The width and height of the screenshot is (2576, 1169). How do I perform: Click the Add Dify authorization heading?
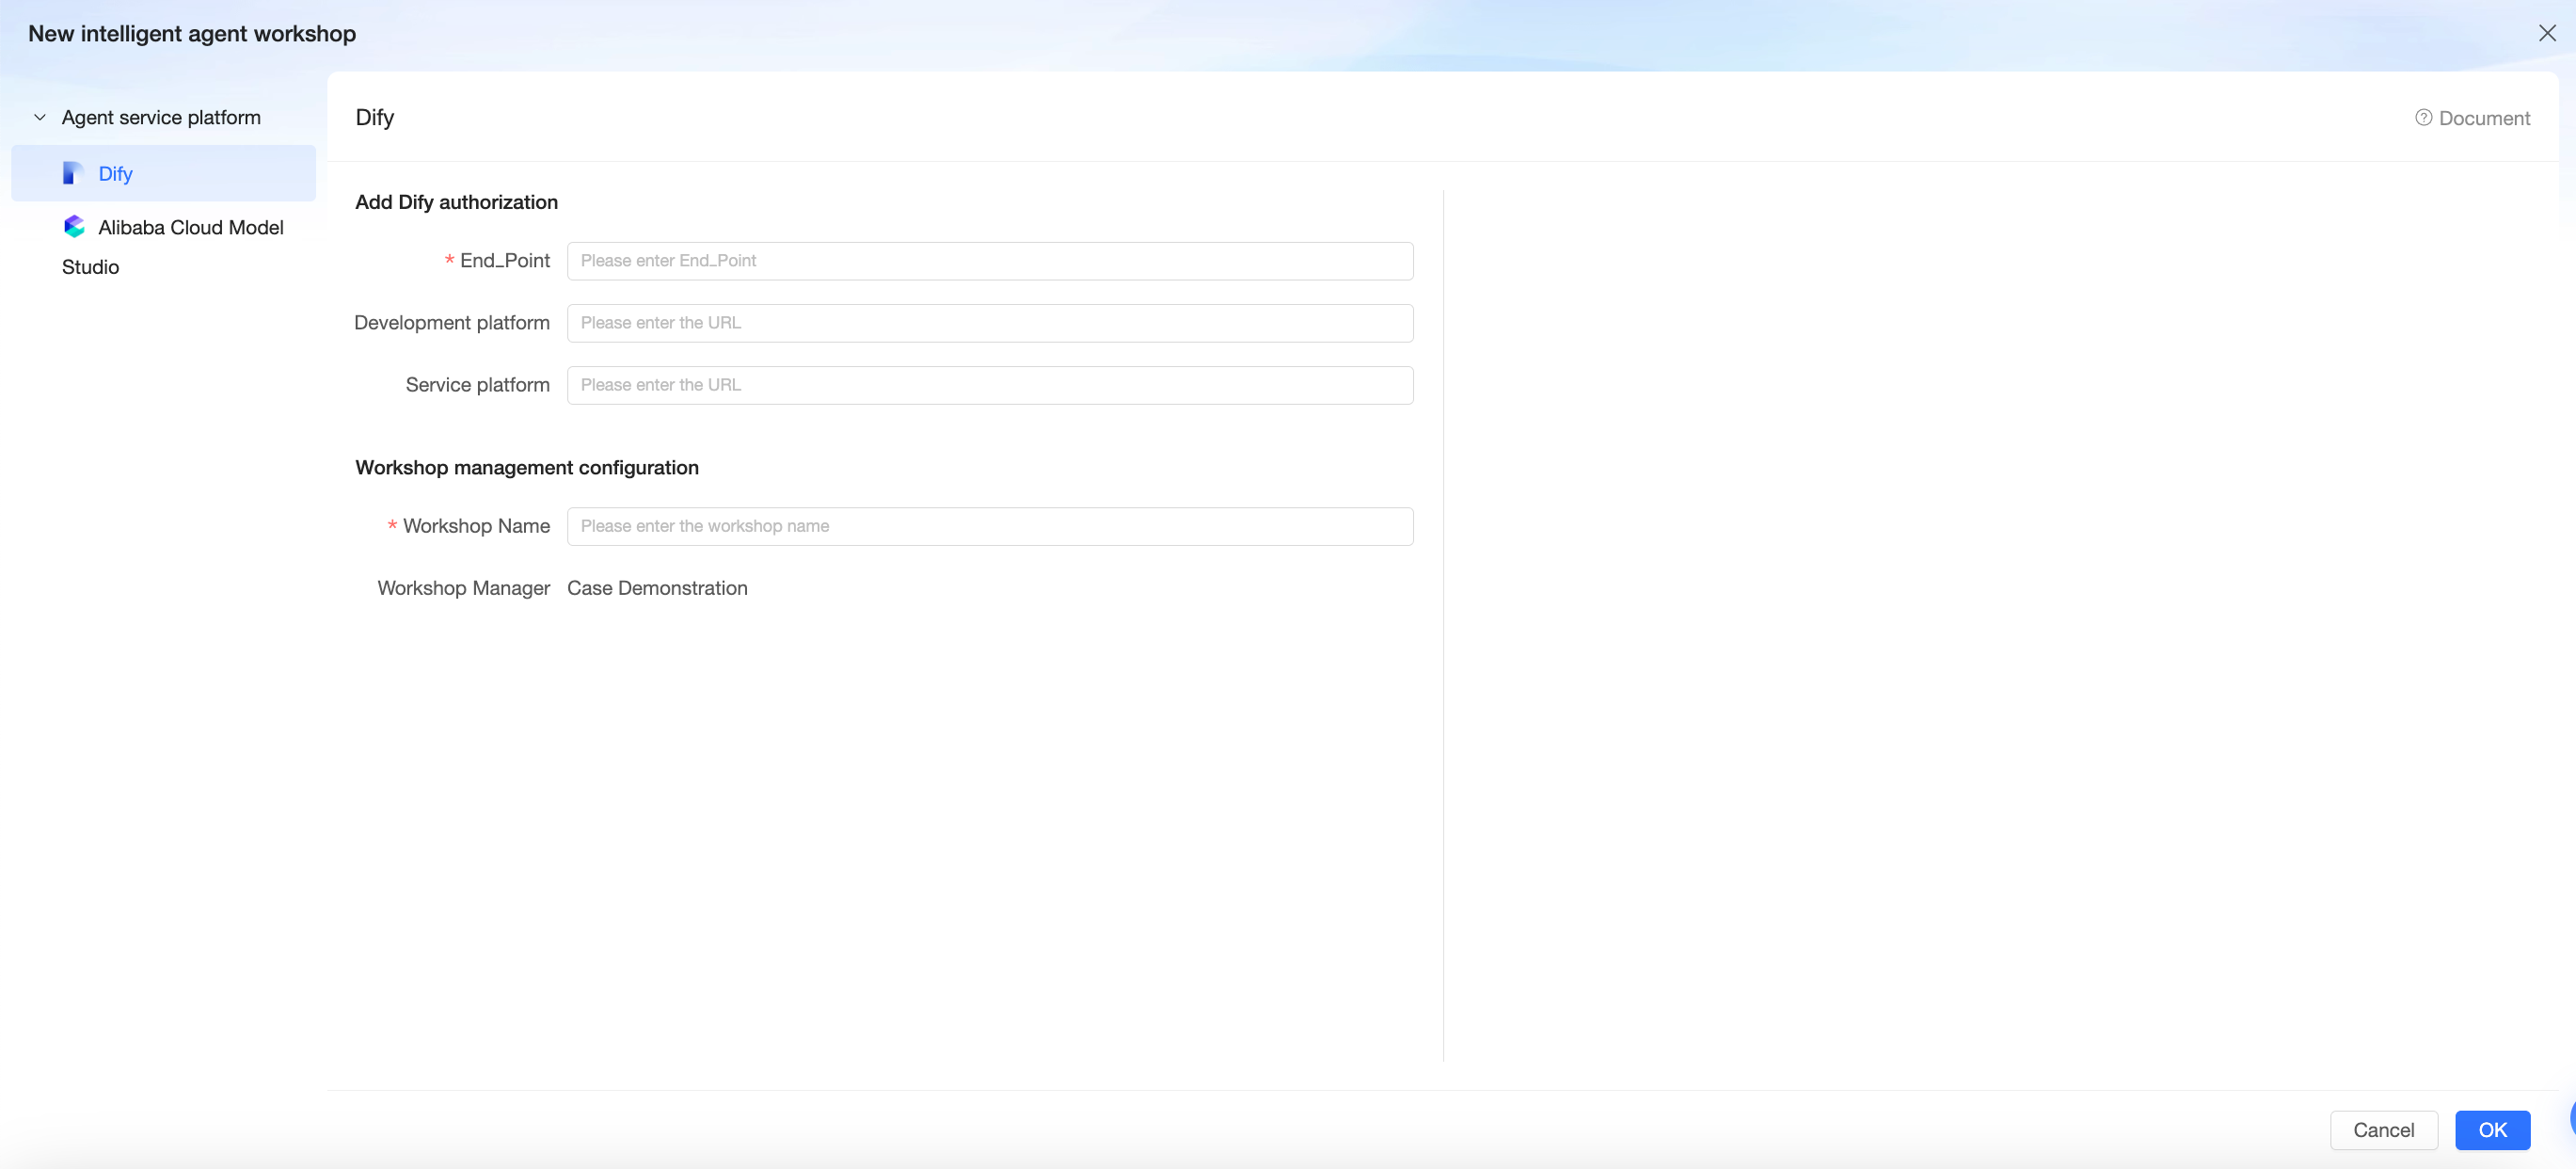tap(457, 202)
